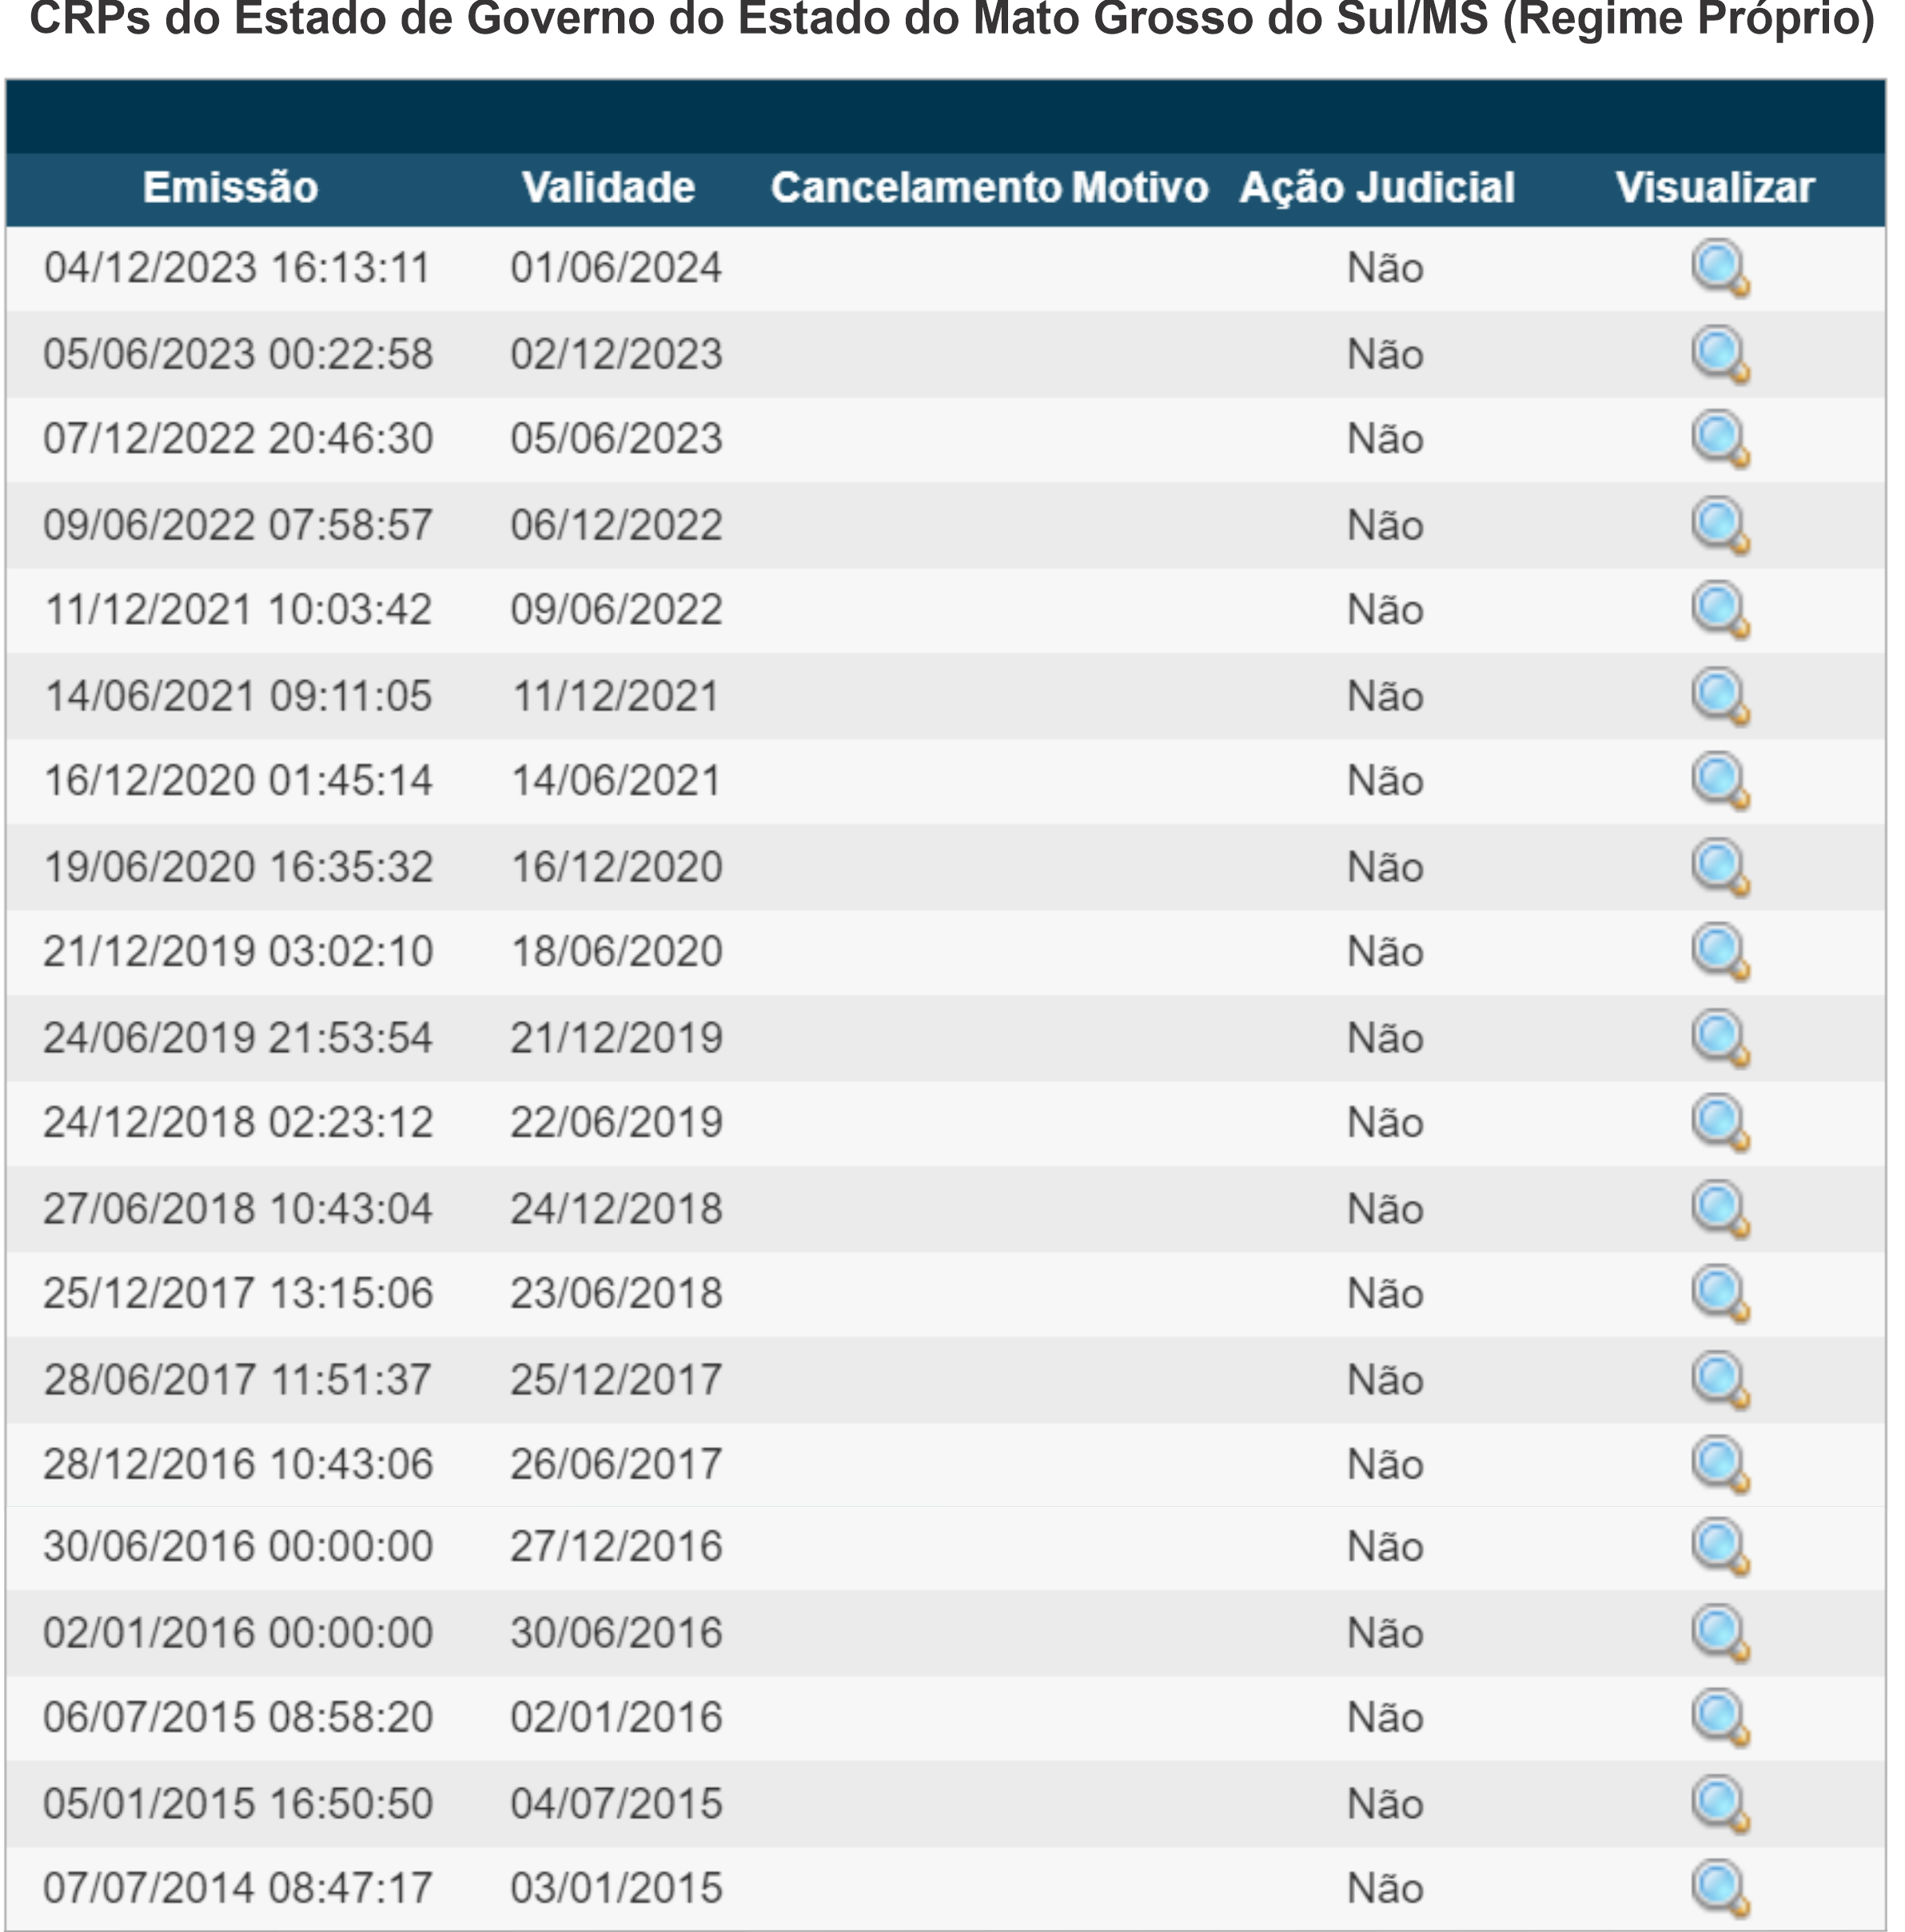View certificate issued 19/06/2020 16:35:32

coord(1720,868)
